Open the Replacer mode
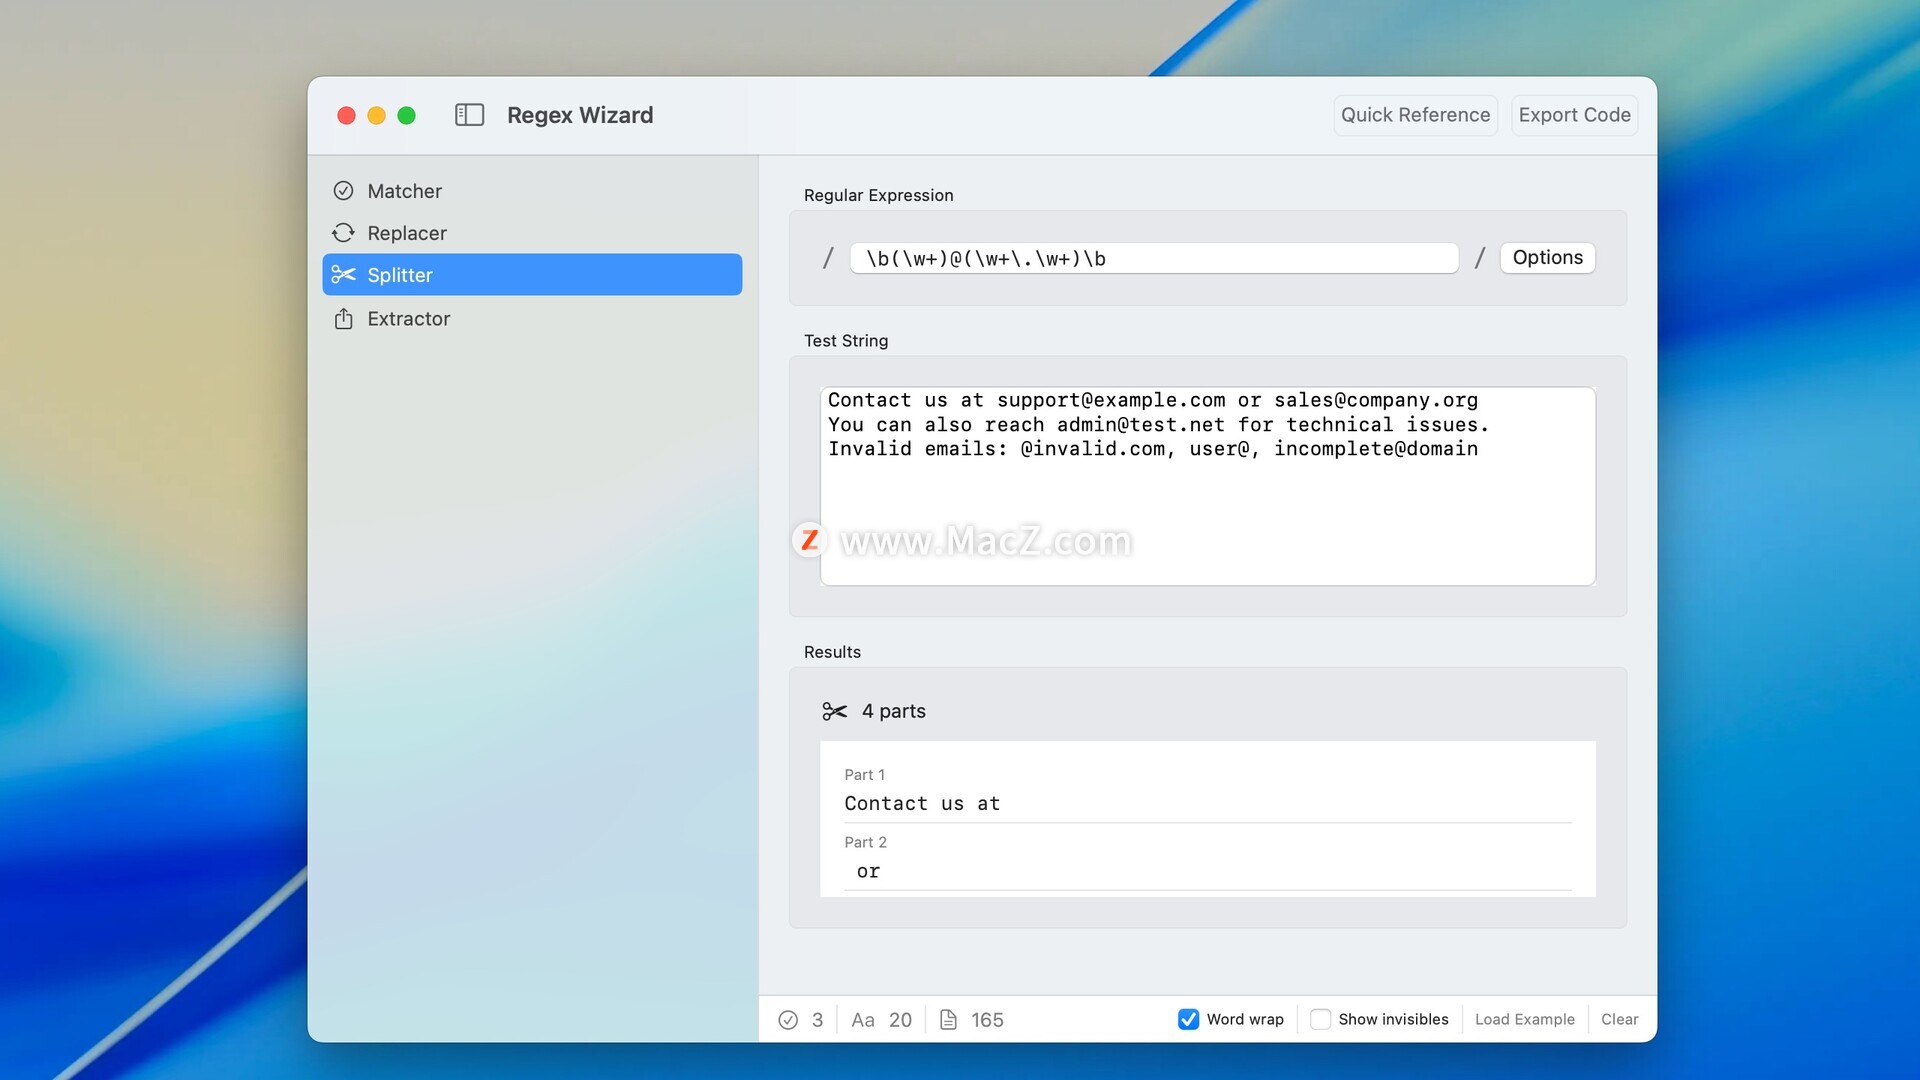The height and width of the screenshot is (1080, 1920). point(406,233)
